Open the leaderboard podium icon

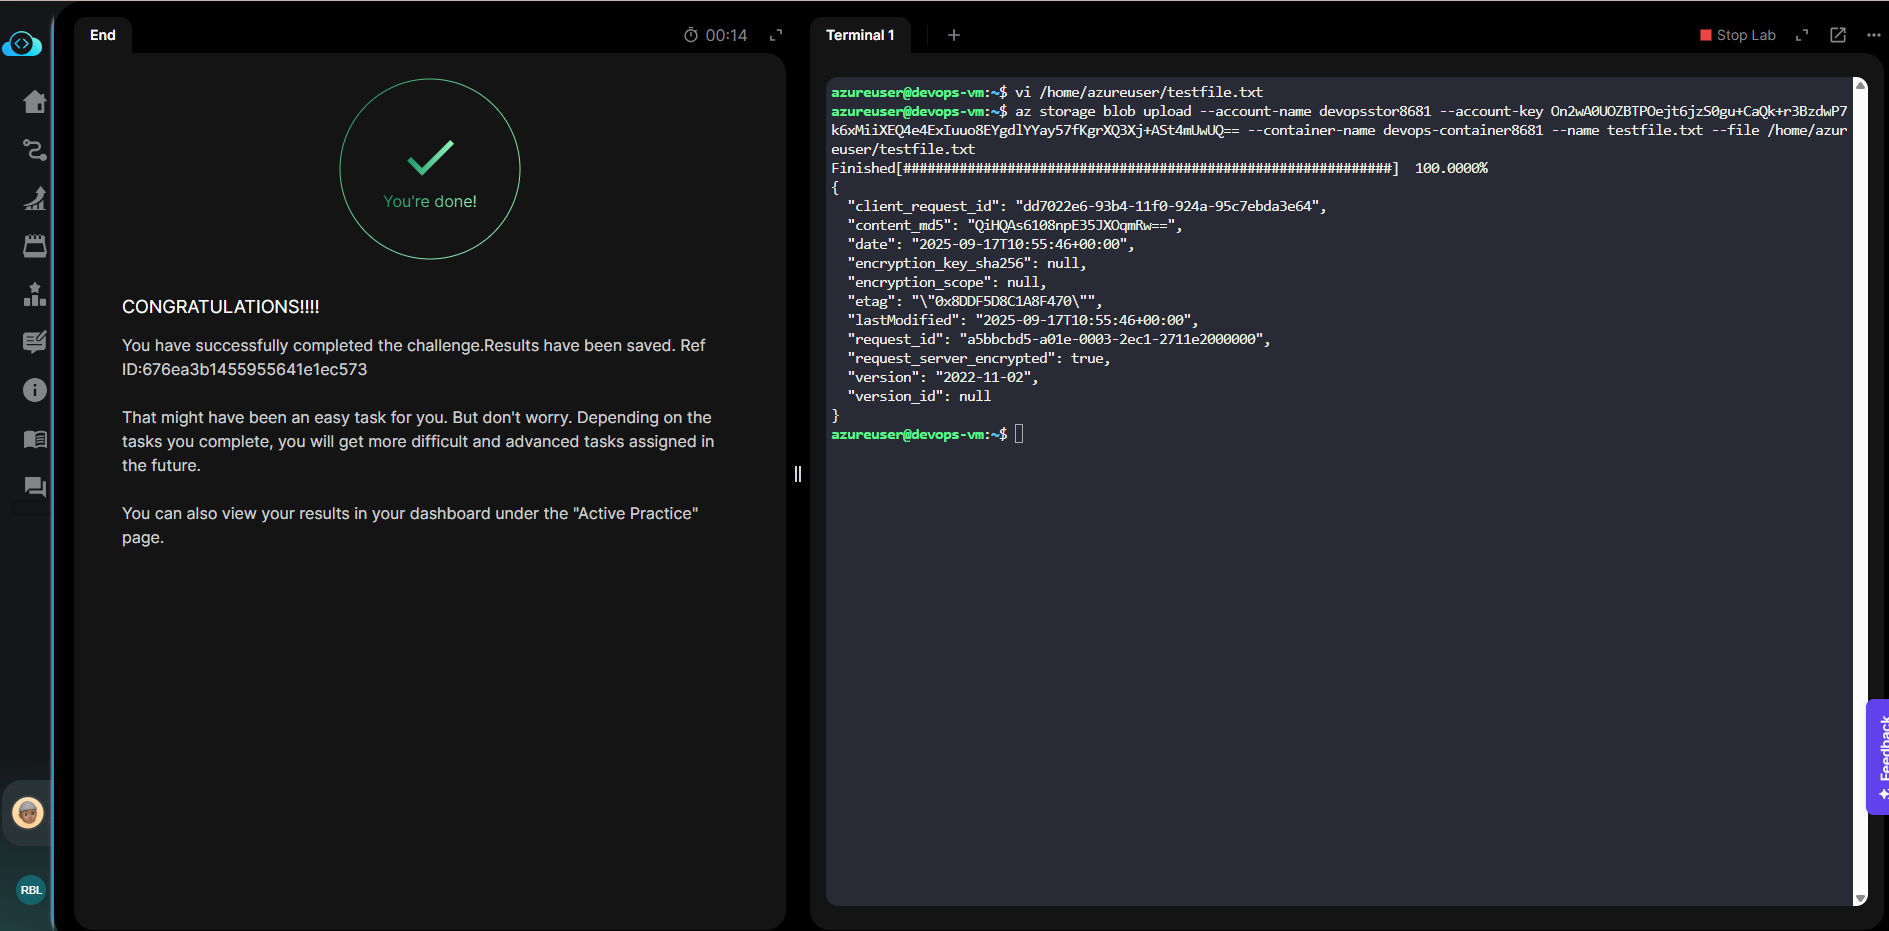[x=35, y=294]
